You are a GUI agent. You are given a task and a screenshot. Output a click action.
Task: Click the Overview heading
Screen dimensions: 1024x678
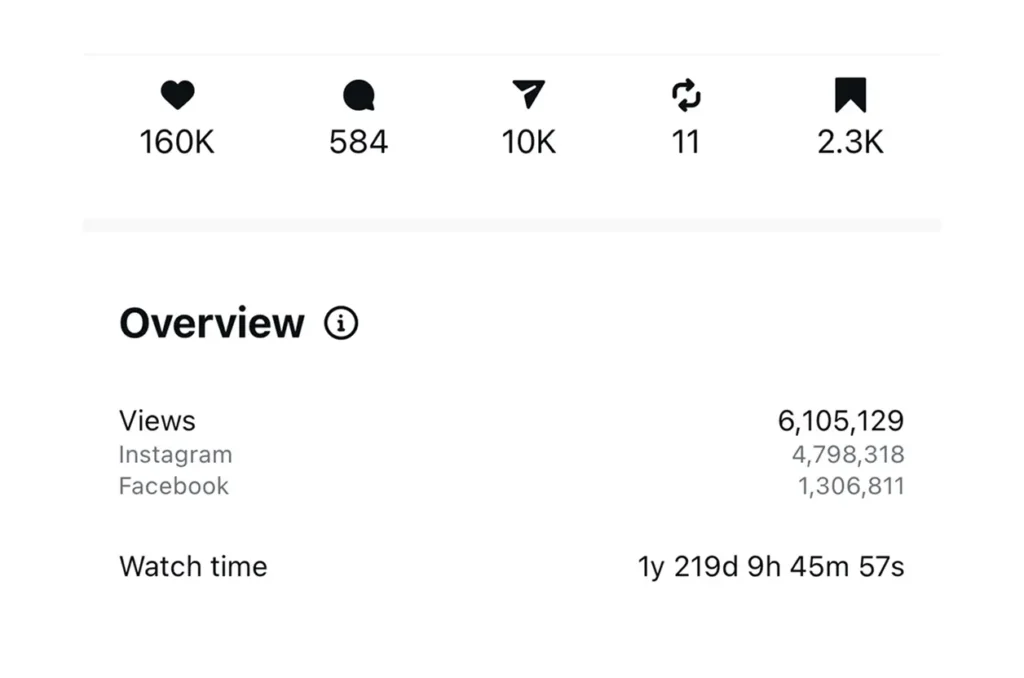pyautogui.click(x=212, y=324)
